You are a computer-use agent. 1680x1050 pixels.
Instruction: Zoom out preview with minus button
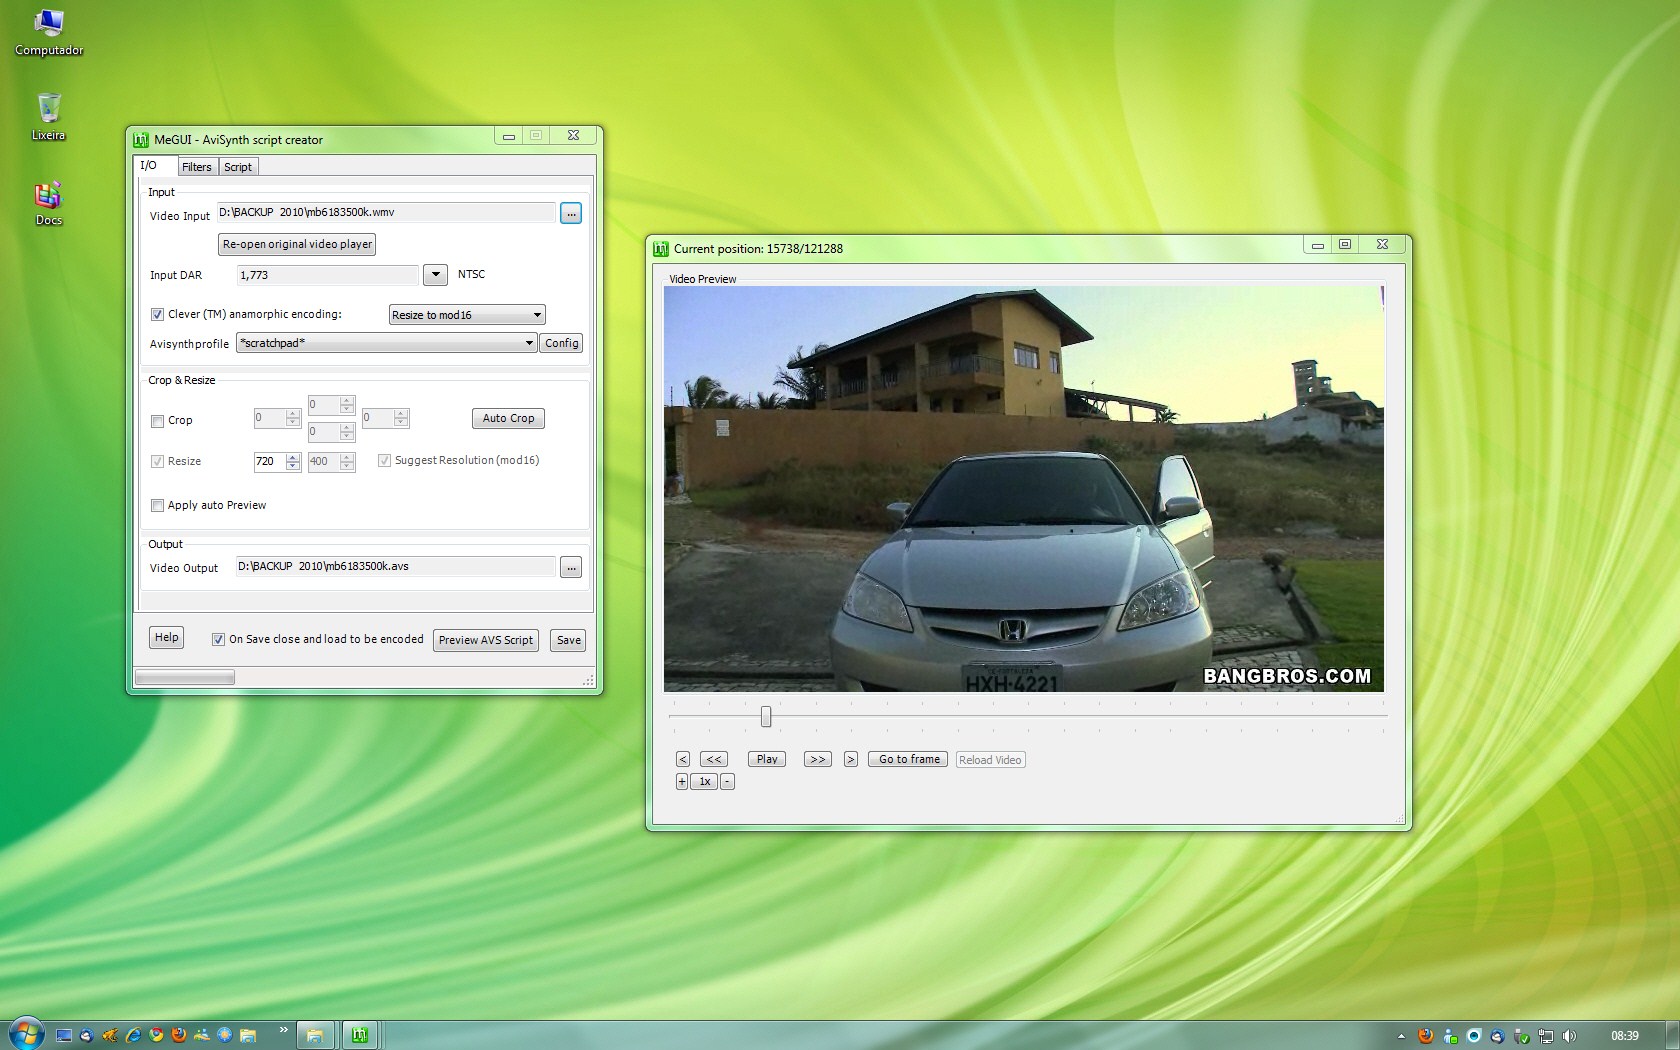click(x=727, y=782)
